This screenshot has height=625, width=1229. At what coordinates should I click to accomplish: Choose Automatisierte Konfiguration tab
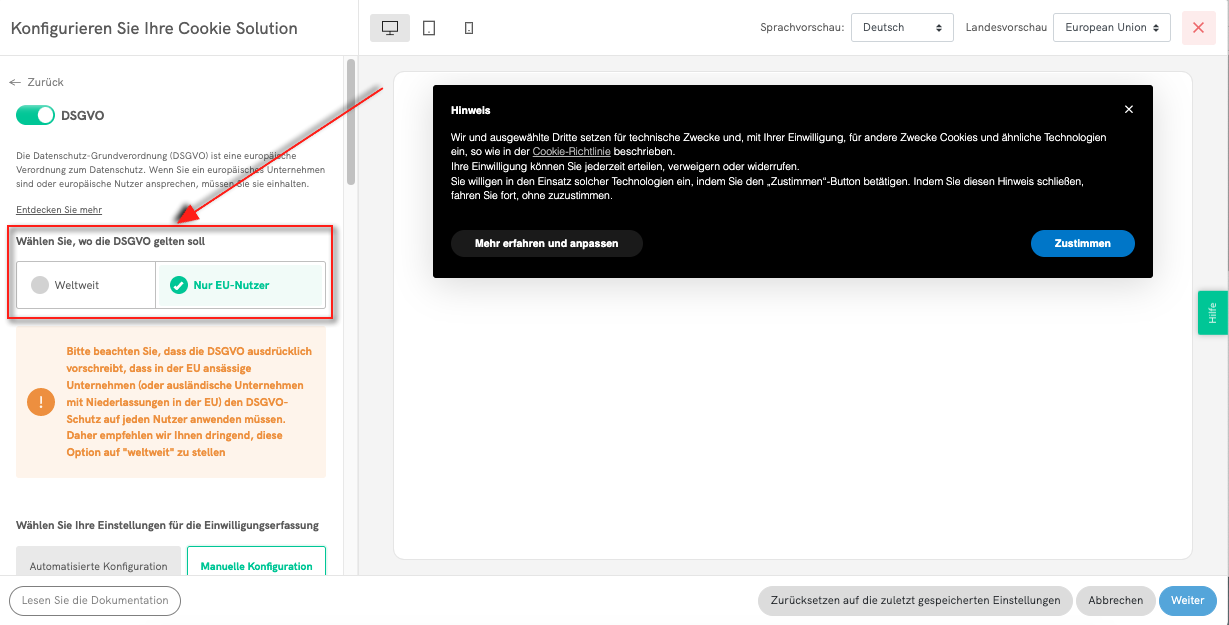(98, 565)
